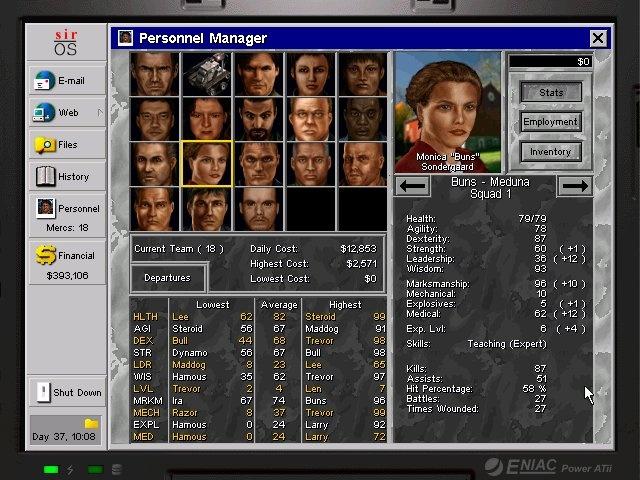
Task: Select the first merc portrait in the top row
Action: tap(154, 73)
